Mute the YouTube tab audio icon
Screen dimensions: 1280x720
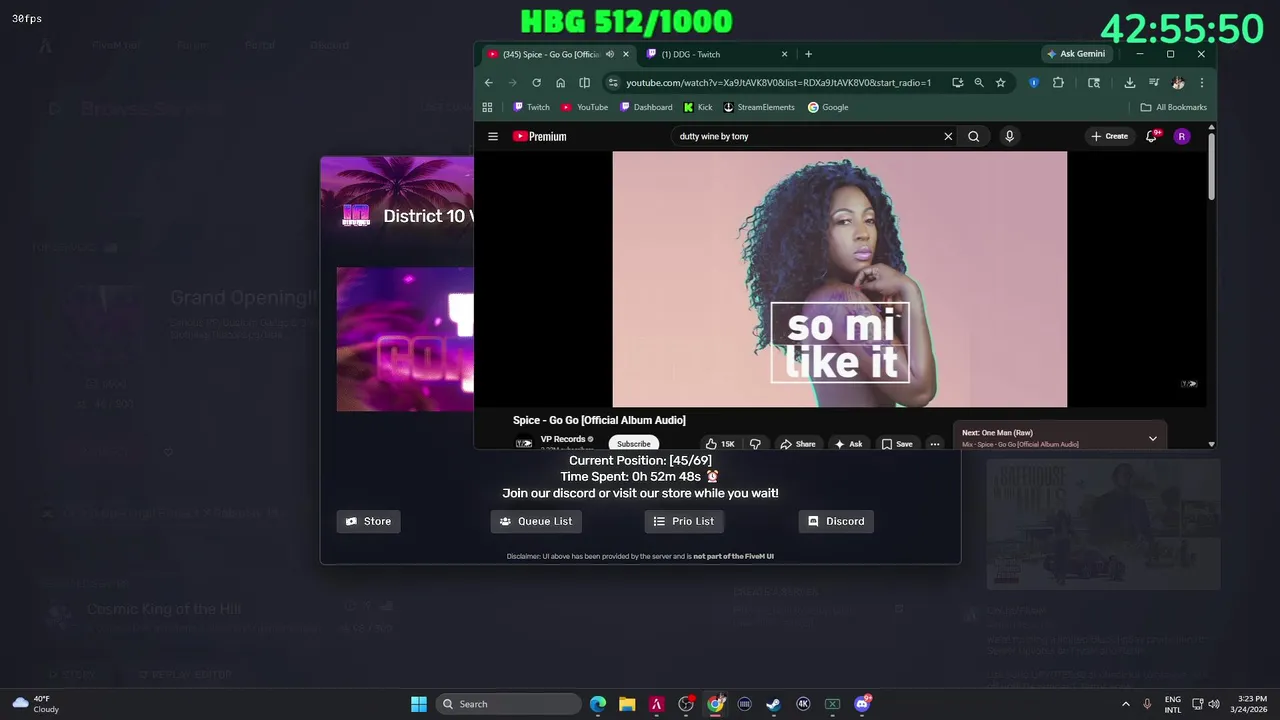(x=610, y=54)
